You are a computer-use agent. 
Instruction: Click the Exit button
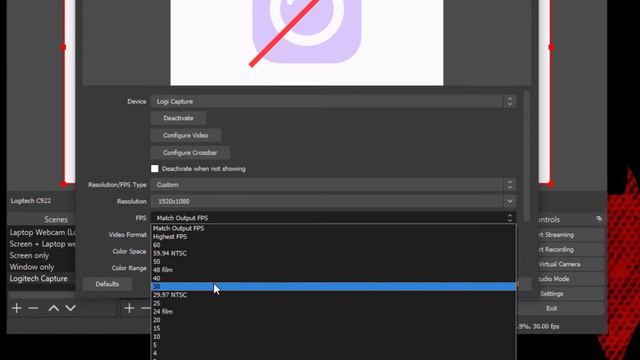coord(561,309)
